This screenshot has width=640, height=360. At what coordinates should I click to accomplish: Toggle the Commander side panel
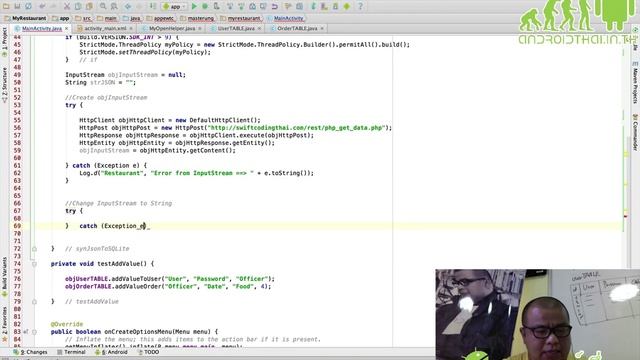(635, 132)
